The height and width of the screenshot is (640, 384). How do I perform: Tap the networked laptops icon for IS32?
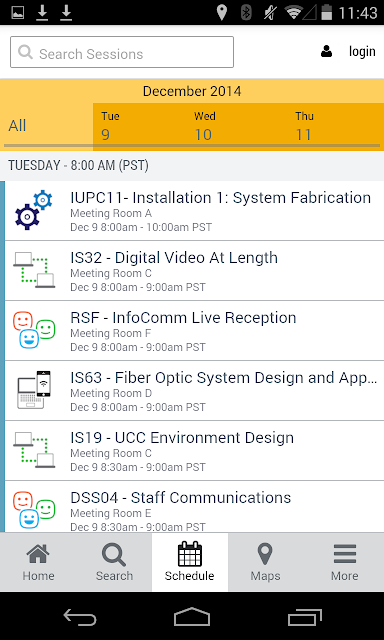tap(34, 270)
